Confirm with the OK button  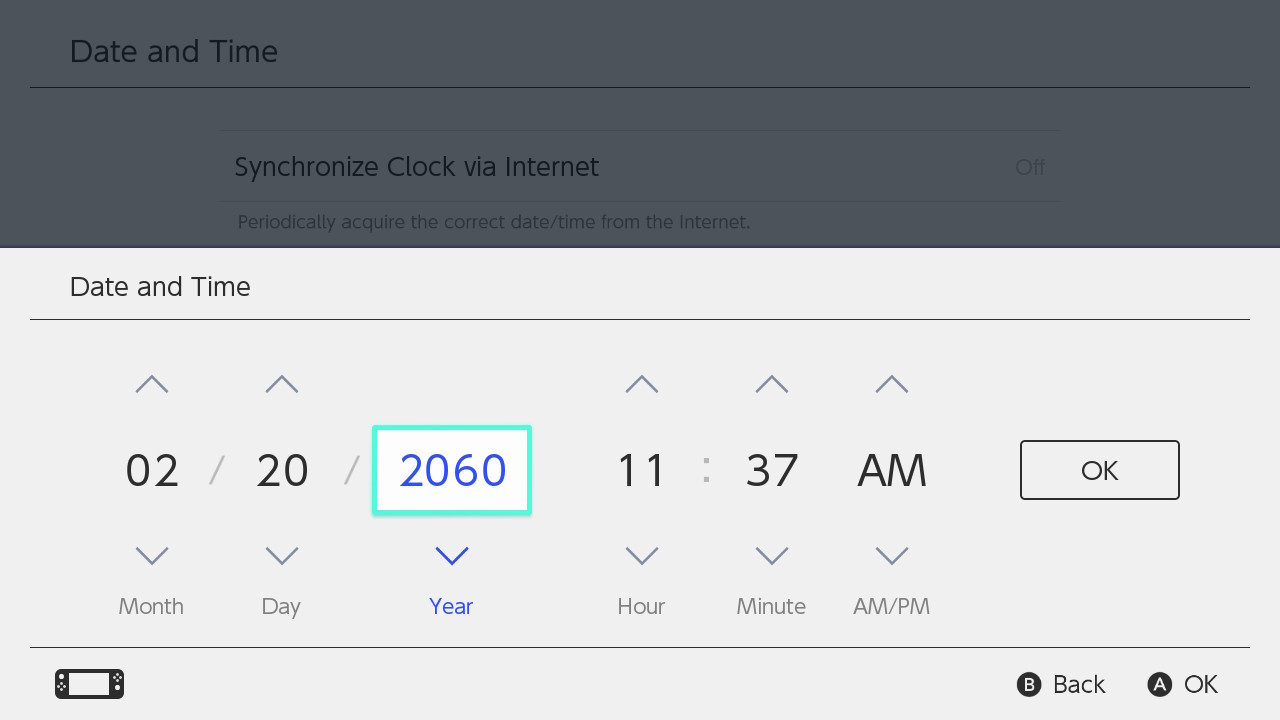pyautogui.click(x=1099, y=470)
